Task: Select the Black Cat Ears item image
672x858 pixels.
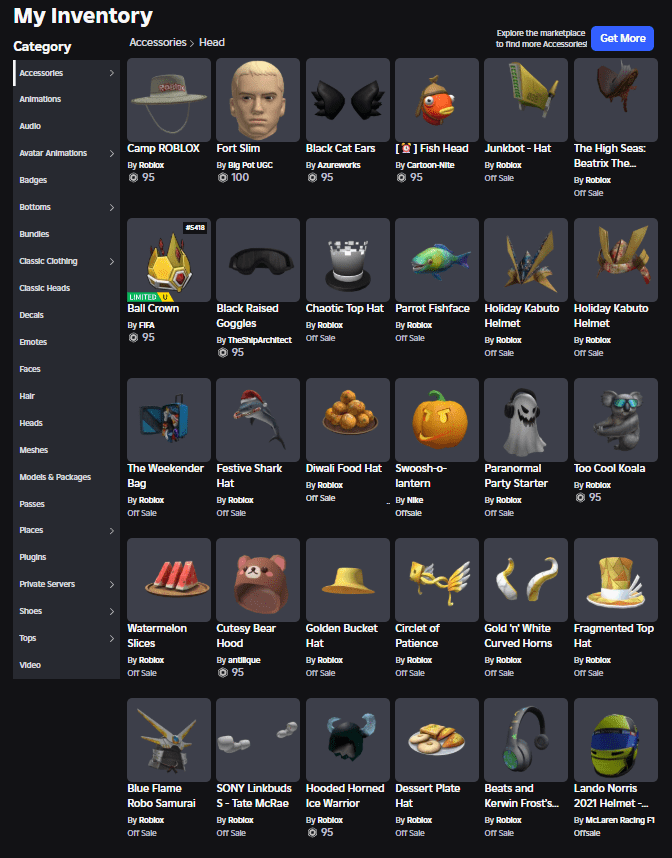Action: tap(347, 100)
